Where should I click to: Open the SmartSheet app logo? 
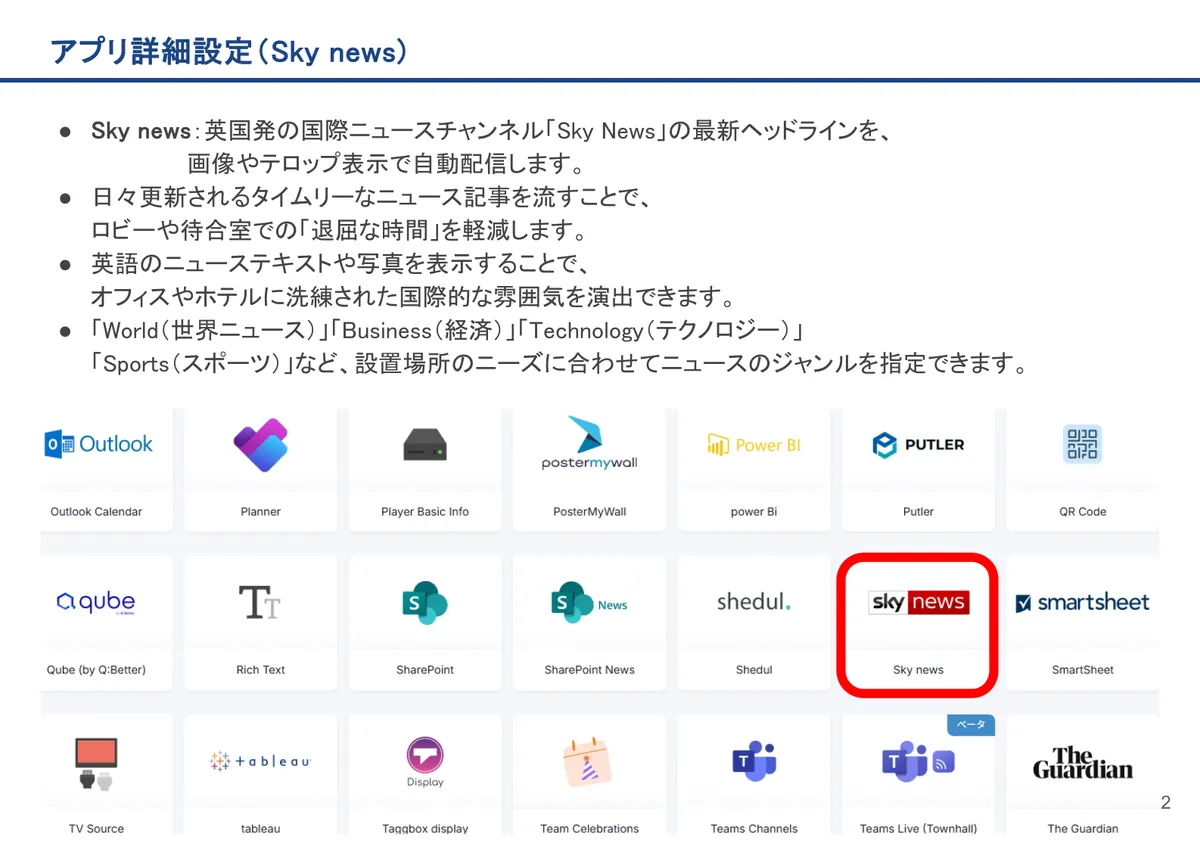pos(1082,602)
